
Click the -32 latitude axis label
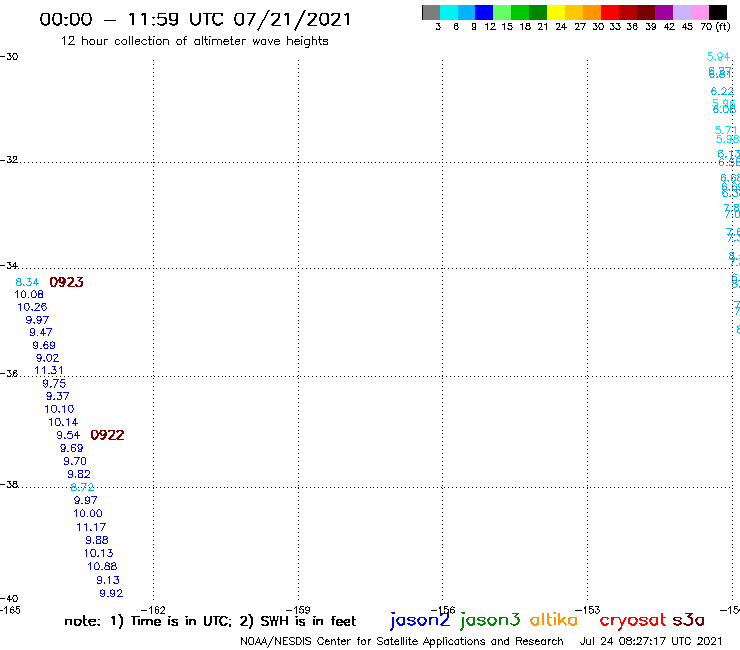click(9, 160)
